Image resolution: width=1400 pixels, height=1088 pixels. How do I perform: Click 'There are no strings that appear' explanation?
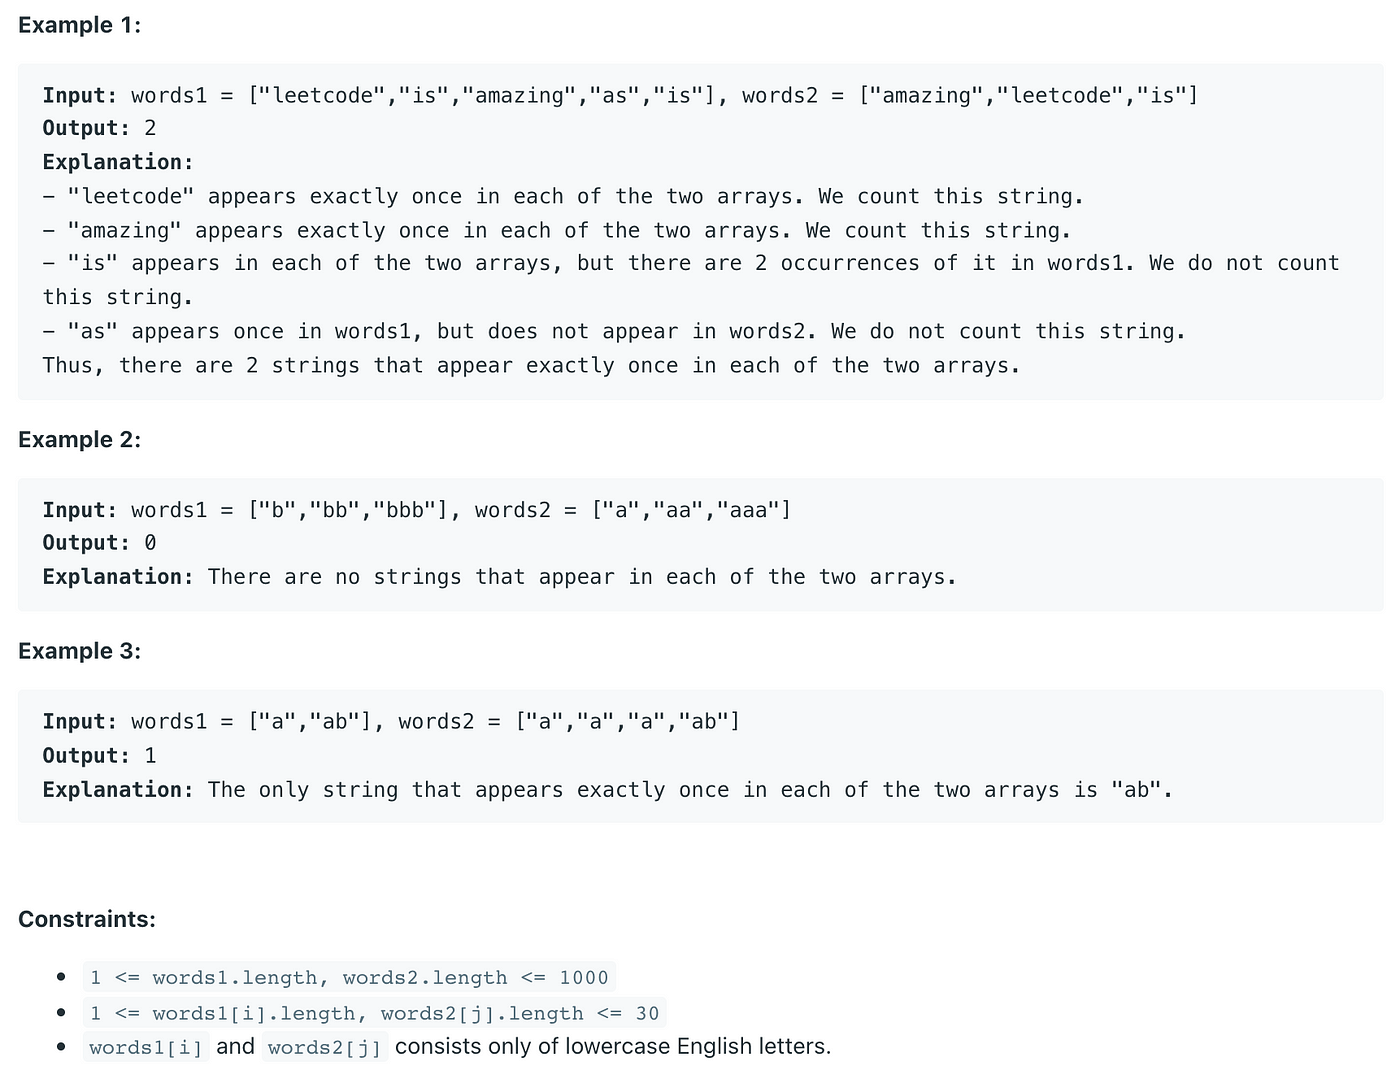(582, 577)
